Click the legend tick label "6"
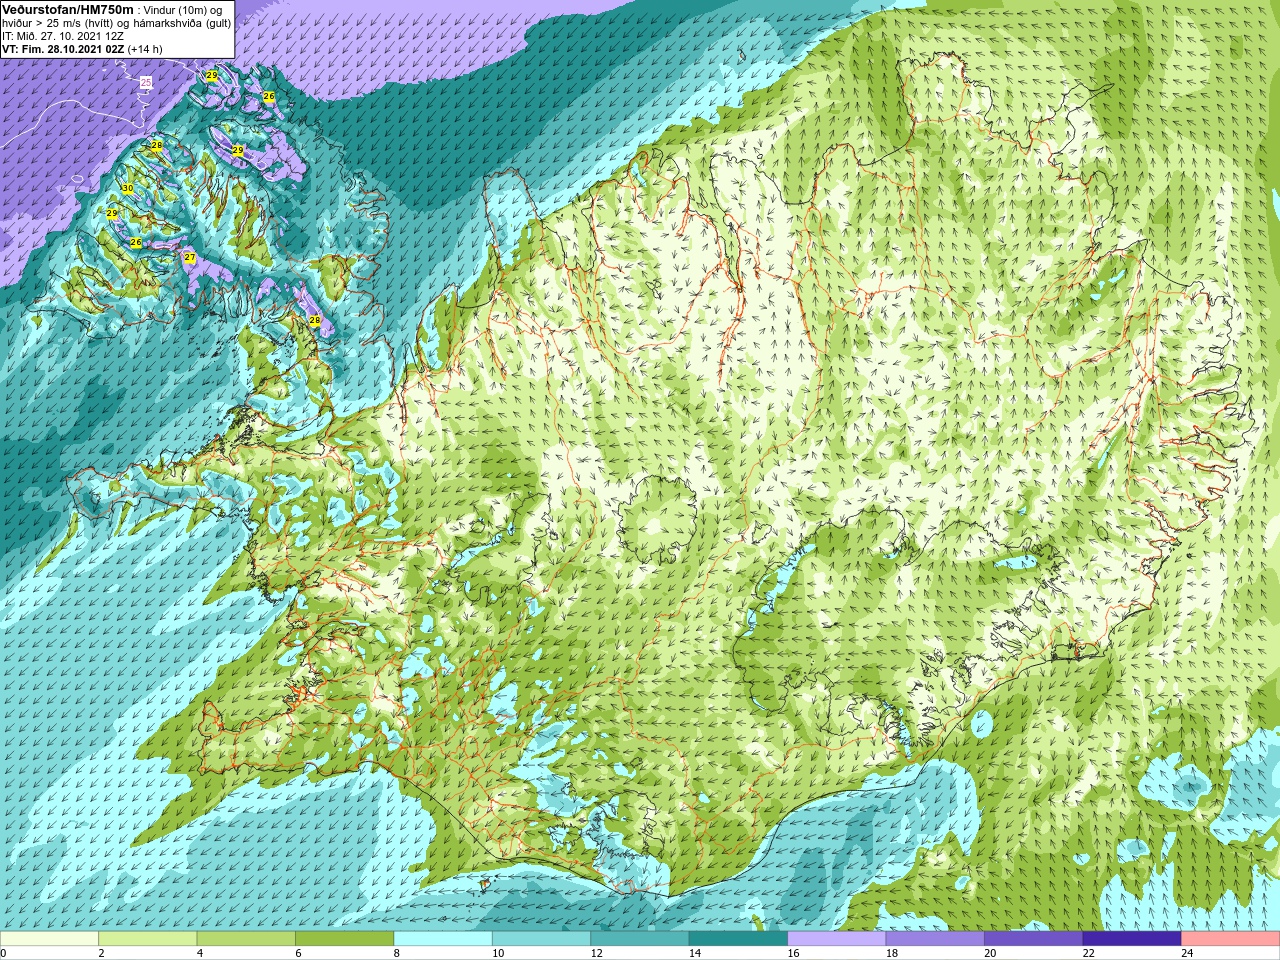1280x960 pixels. click(x=298, y=953)
